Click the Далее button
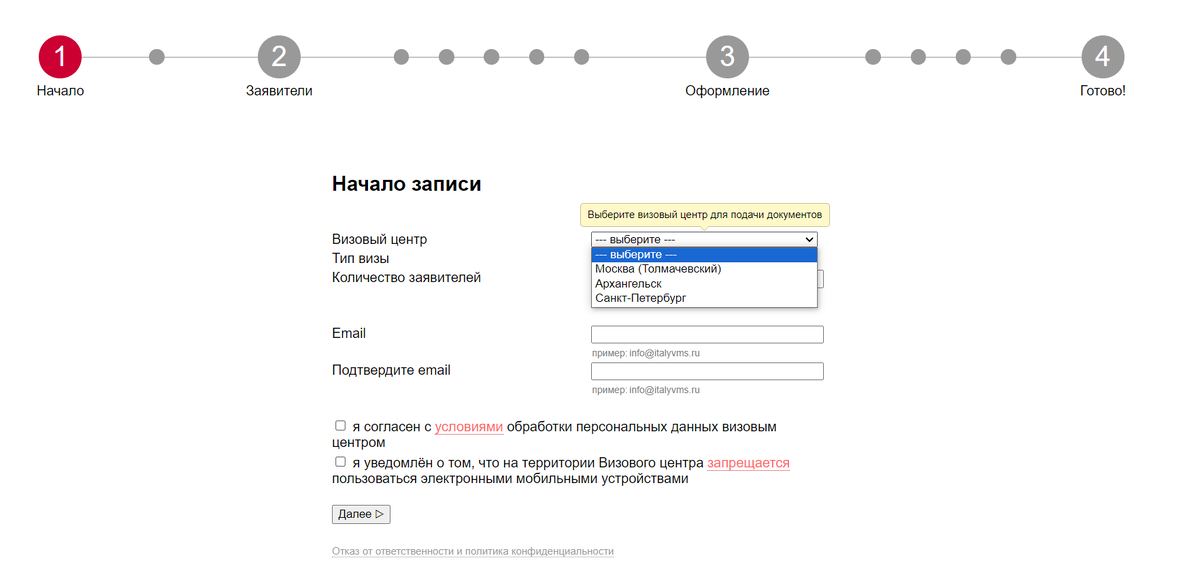Image resolution: width=1200 pixels, height=573 pixels. point(361,514)
